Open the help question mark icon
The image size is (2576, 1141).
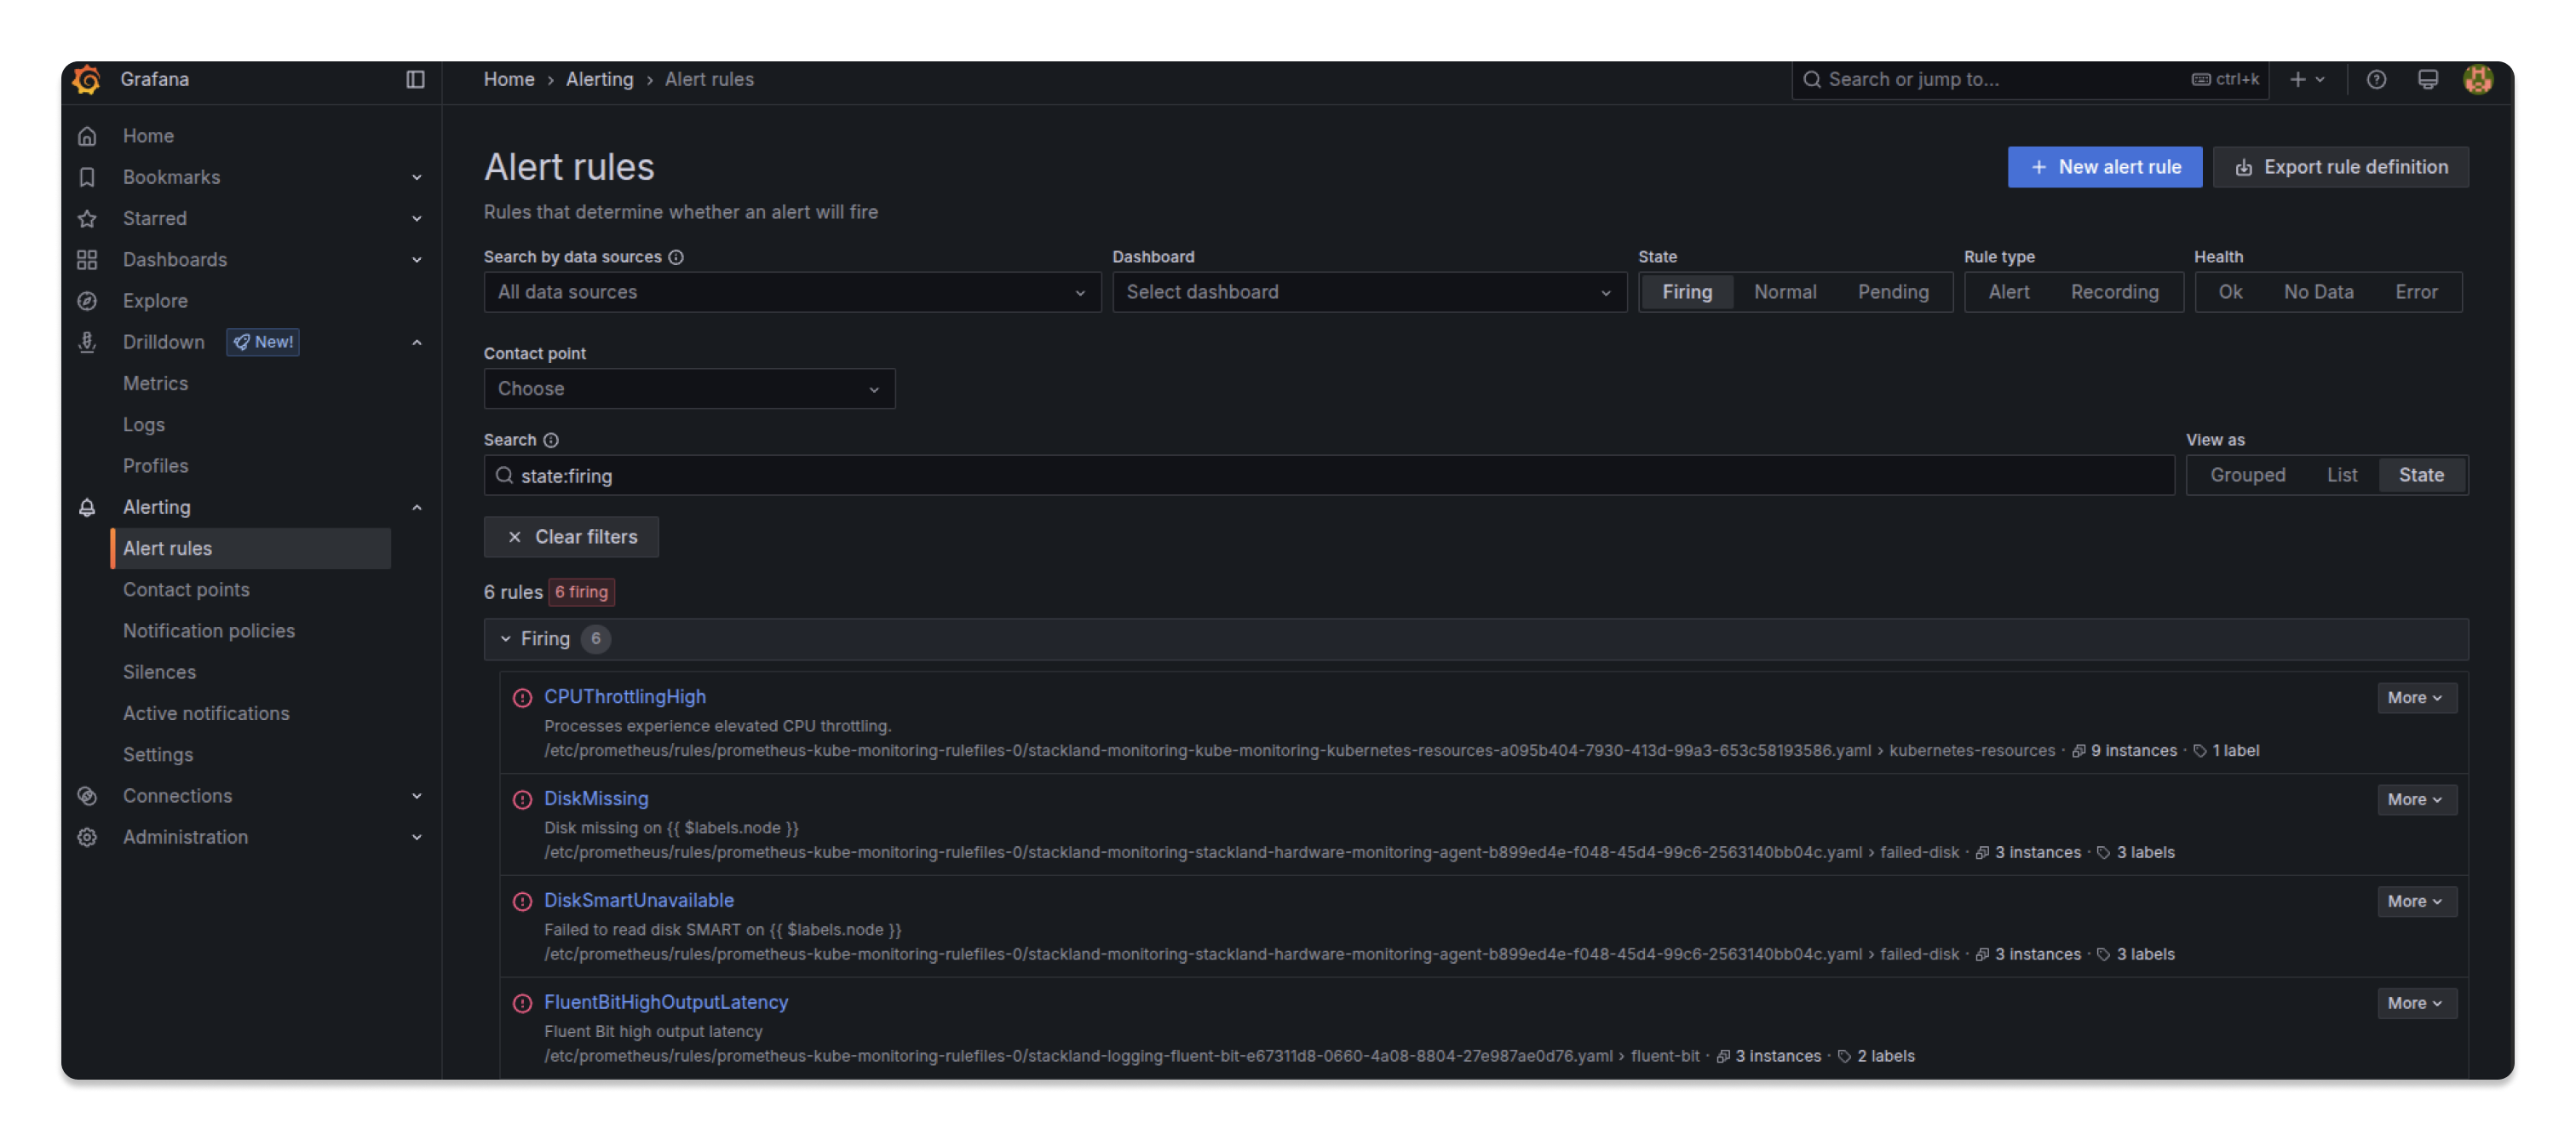2376,79
